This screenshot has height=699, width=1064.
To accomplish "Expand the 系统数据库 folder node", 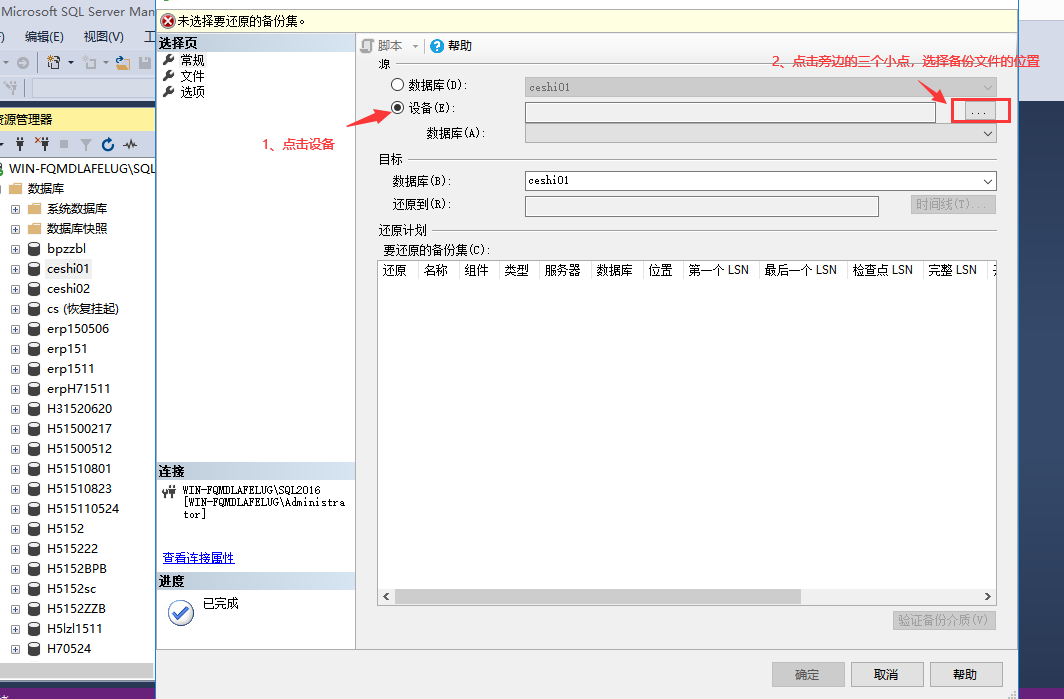I will coord(15,209).
